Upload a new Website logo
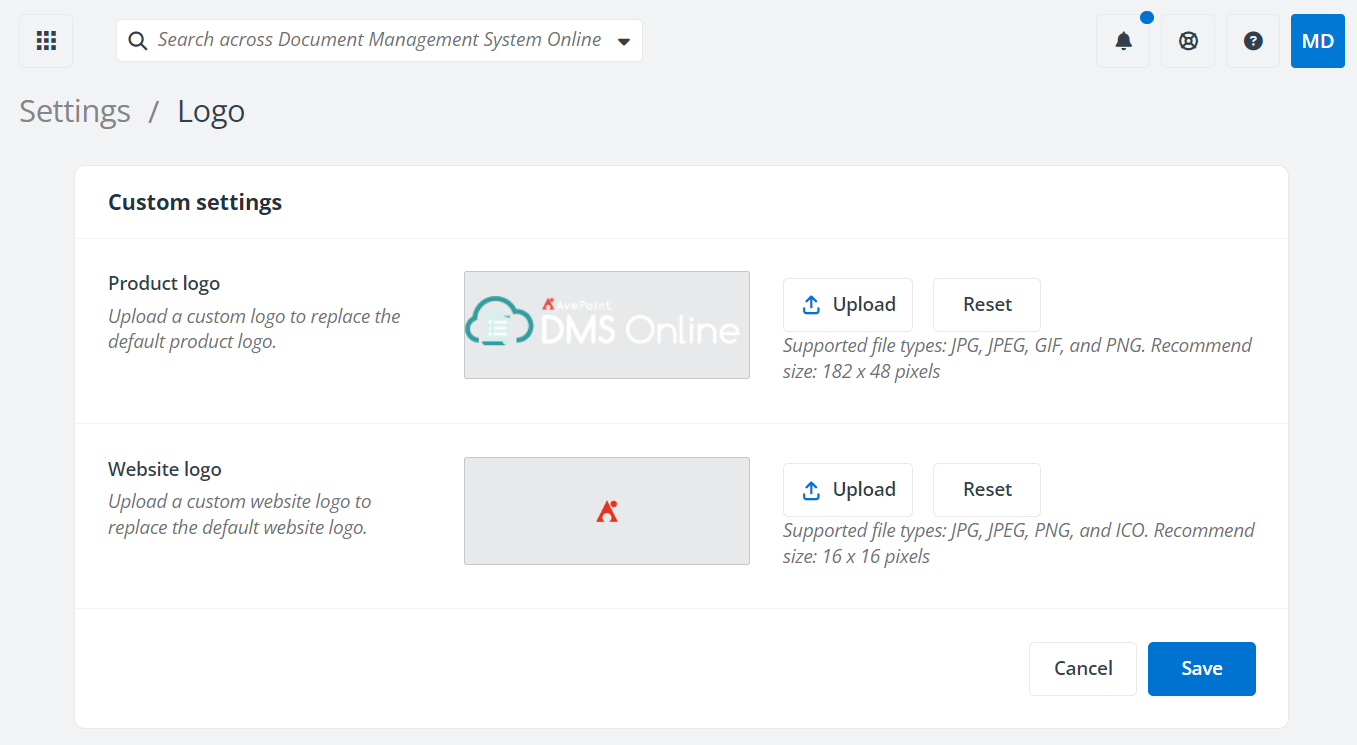 (847, 489)
